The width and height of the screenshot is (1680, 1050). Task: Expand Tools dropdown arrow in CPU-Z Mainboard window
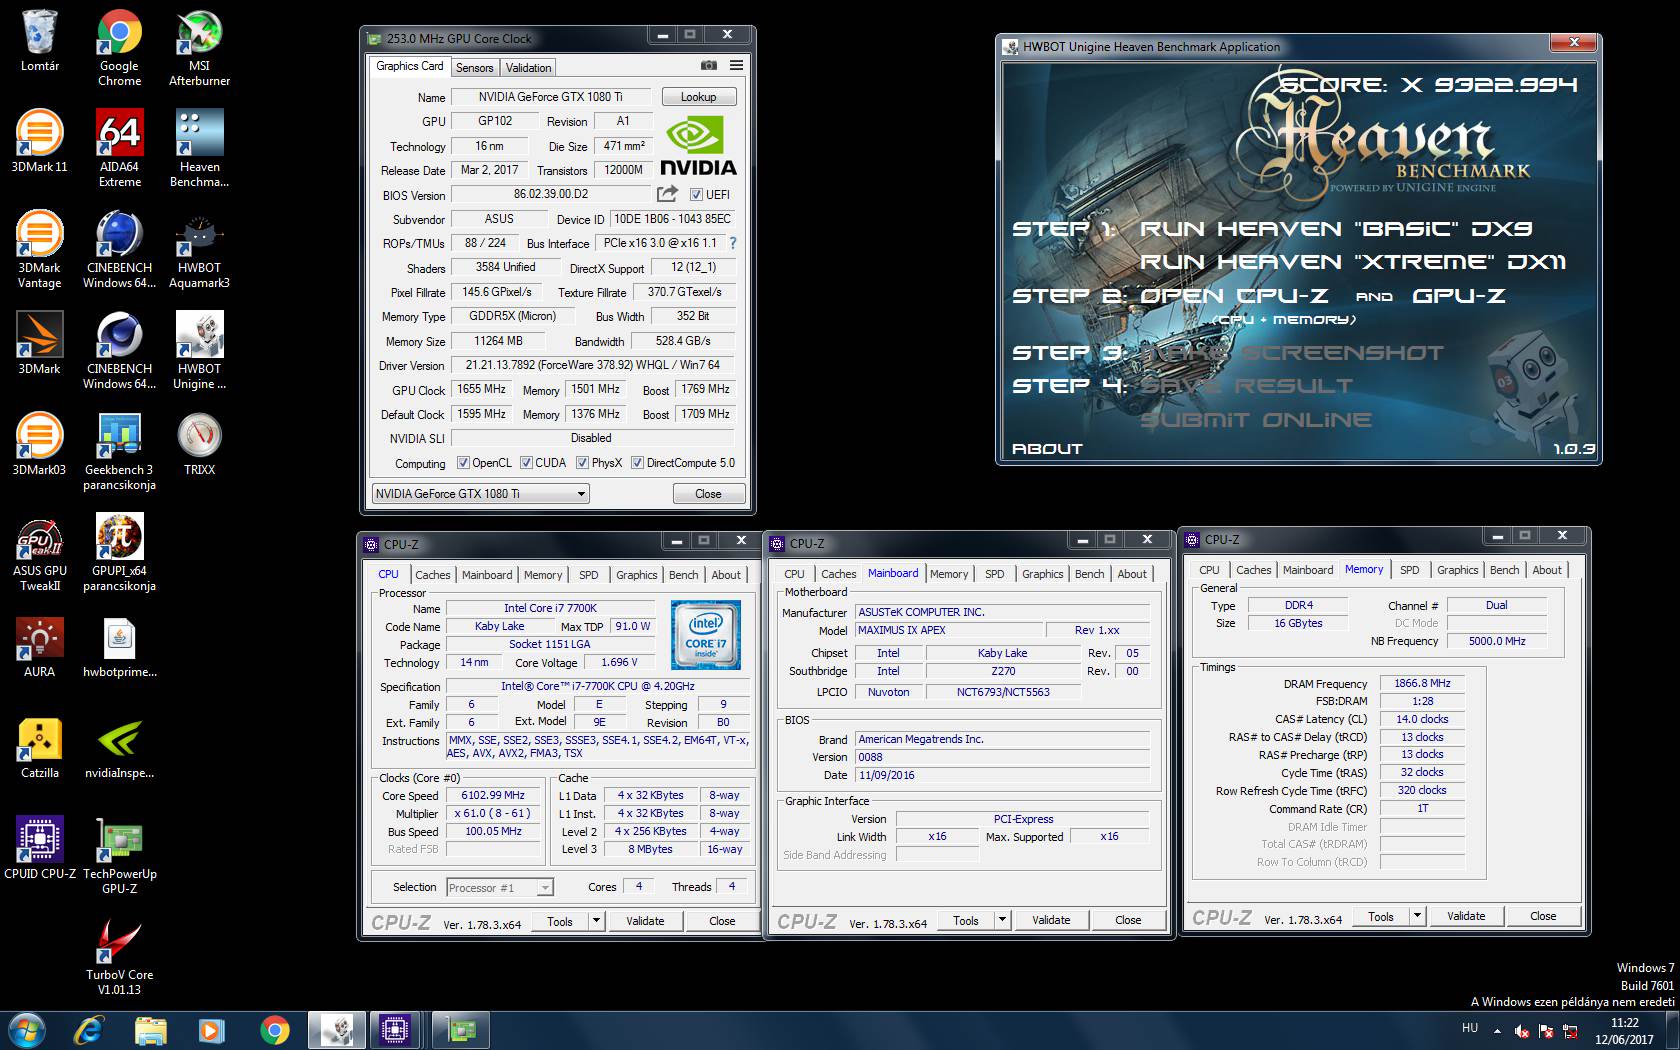[x=1002, y=920]
